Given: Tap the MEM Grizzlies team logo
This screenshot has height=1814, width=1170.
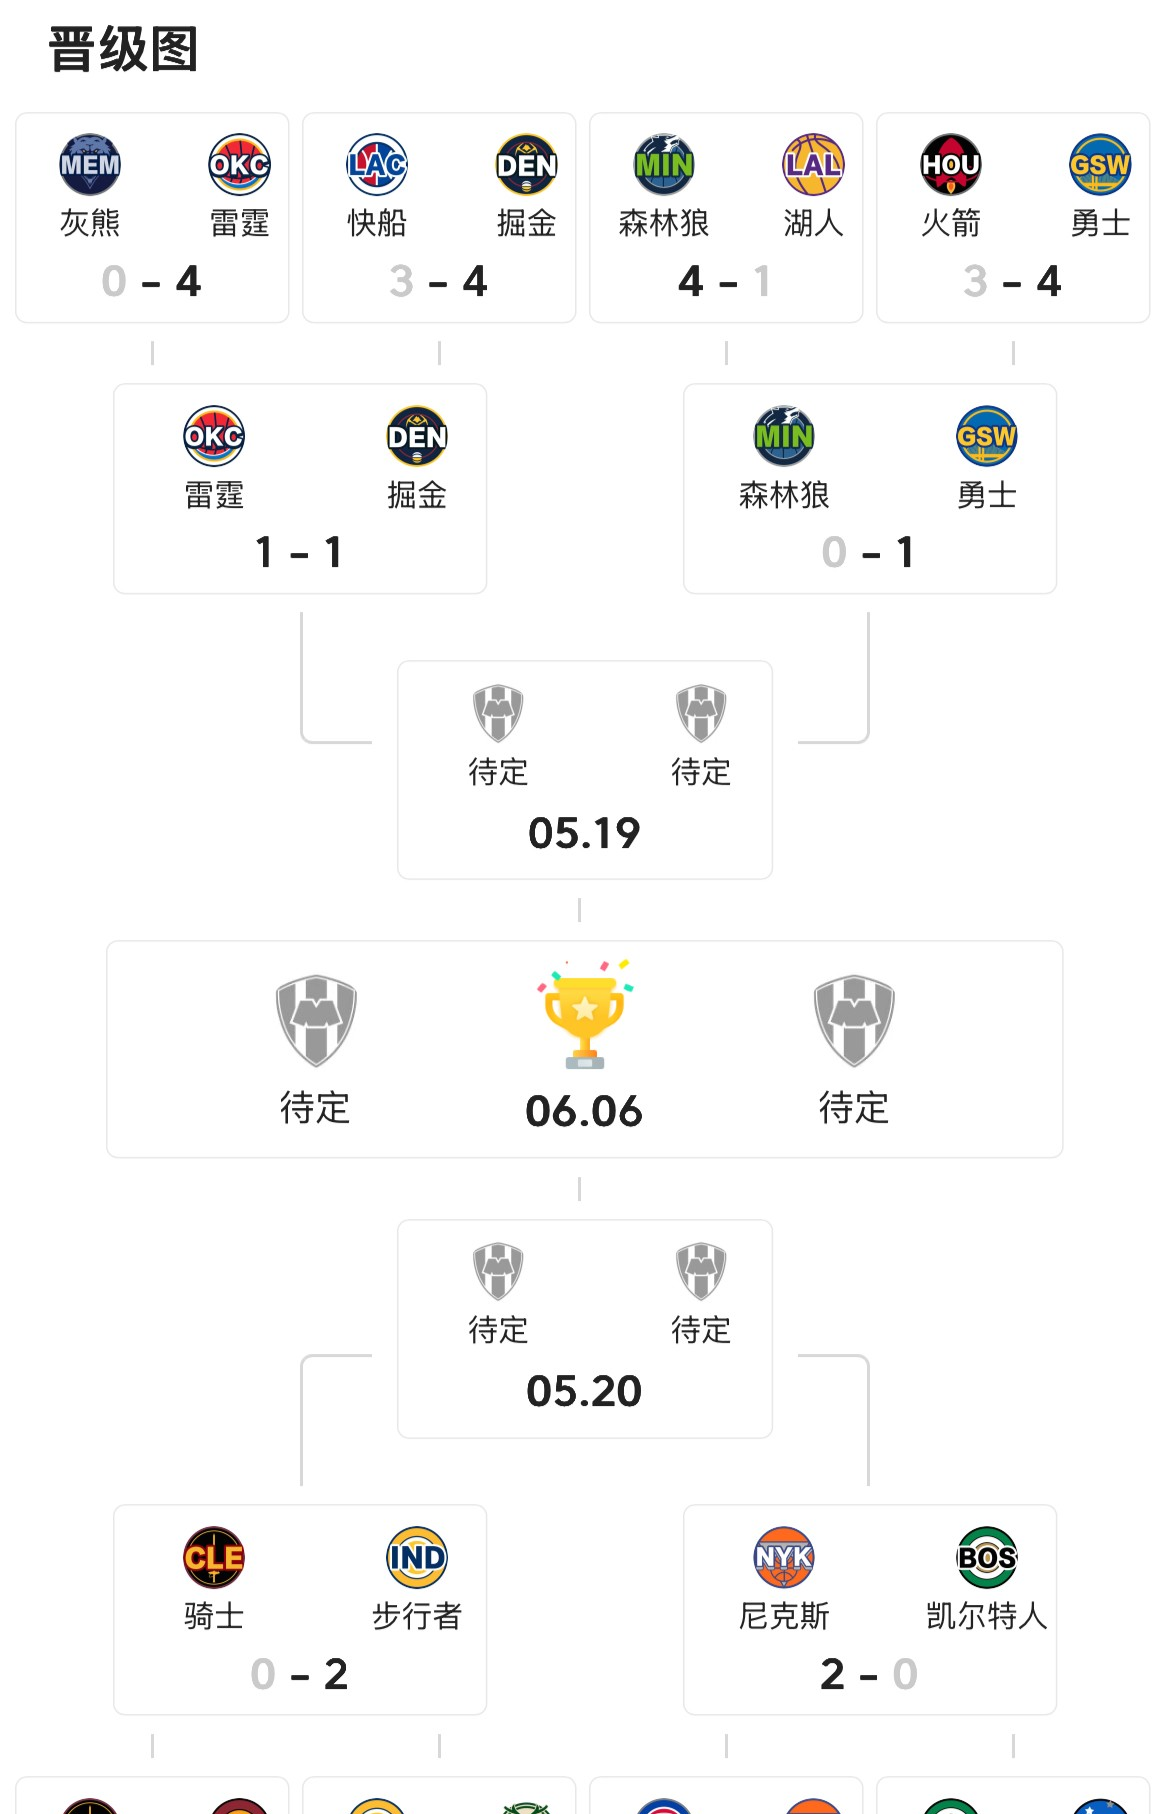Looking at the screenshot, I should 90,164.
